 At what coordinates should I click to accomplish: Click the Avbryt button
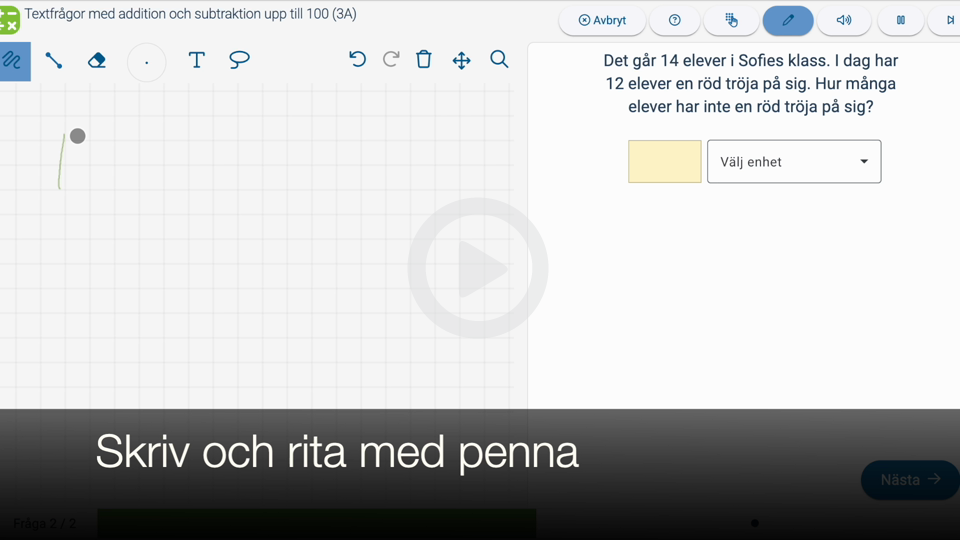click(x=602, y=20)
